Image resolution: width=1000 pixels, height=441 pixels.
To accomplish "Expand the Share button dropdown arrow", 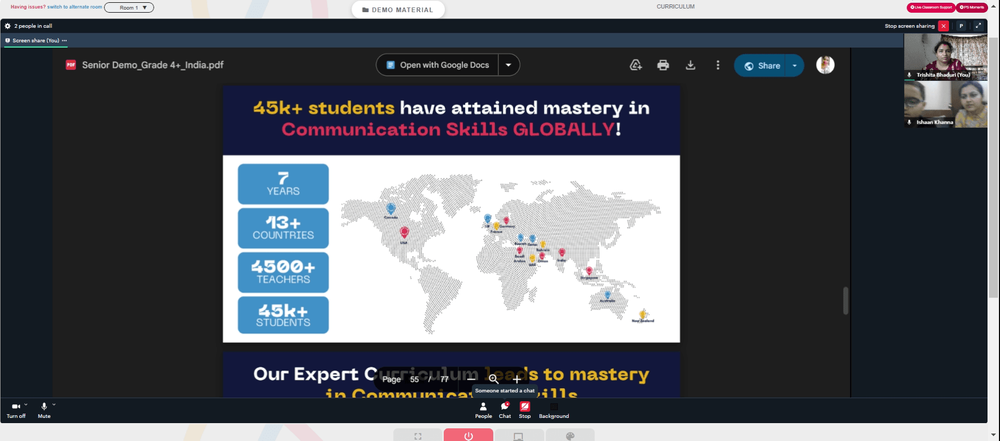I will pos(795,65).
